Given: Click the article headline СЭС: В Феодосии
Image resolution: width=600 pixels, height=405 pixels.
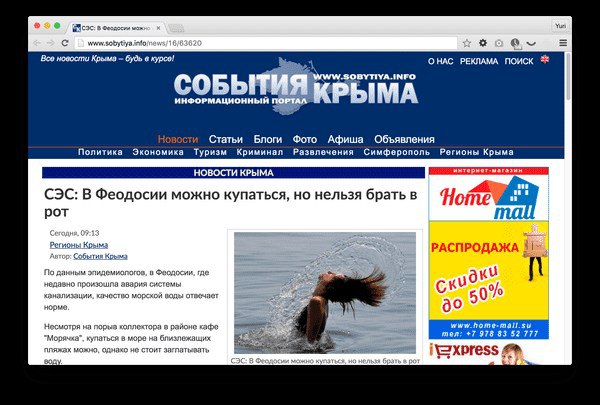Looking at the screenshot, I should [230, 203].
